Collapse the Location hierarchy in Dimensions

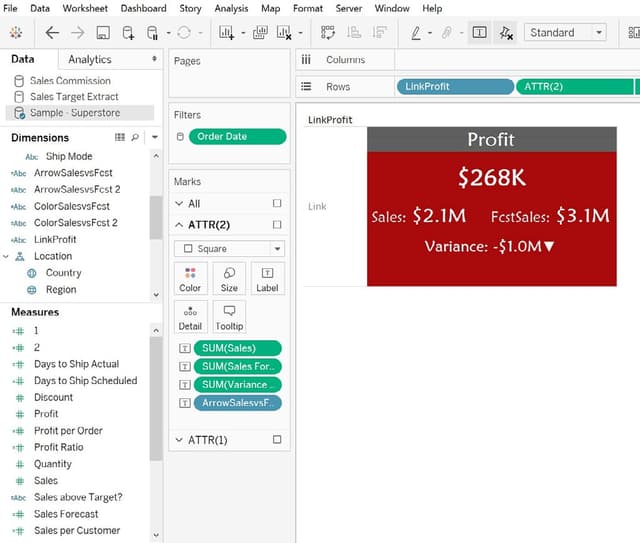pyautogui.click(x=9, y=256)
